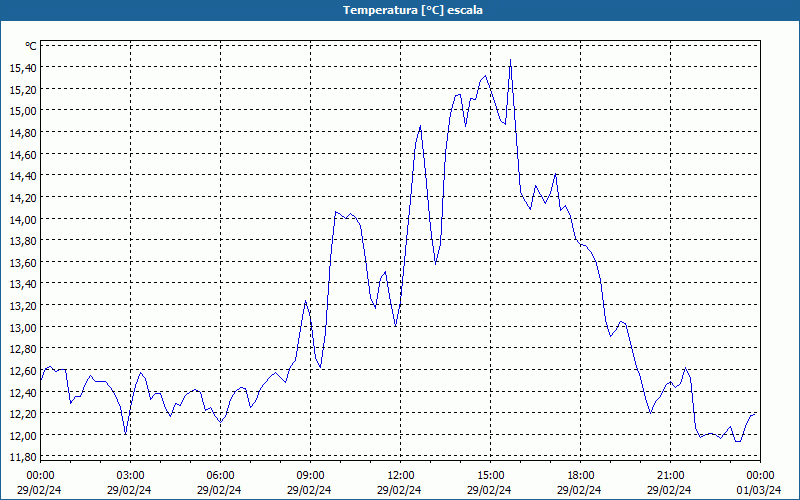Click the '°C' unit label on the axis

point(31,46)
